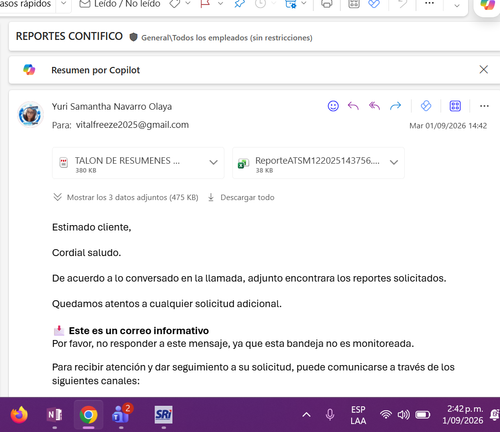The height and width of the screenshot is (432, 500).
Task: Click the blue Viva icon in message header
Action: click(x=426, y=106)
